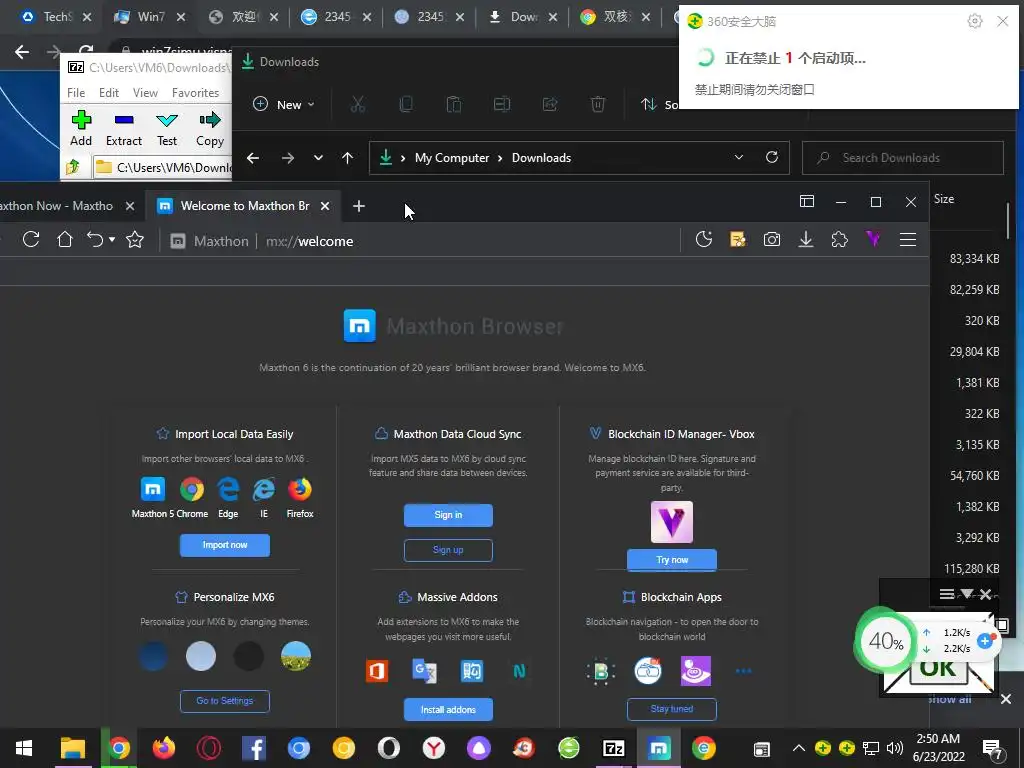Click the Office addon icon
1024x768 pixels.
tap(377, 671)
